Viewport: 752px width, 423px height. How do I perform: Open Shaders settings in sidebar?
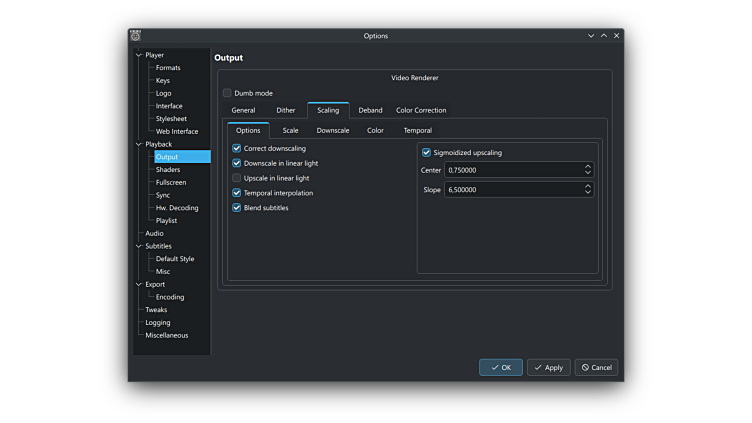pyautogui.click(x=168, y=170)
